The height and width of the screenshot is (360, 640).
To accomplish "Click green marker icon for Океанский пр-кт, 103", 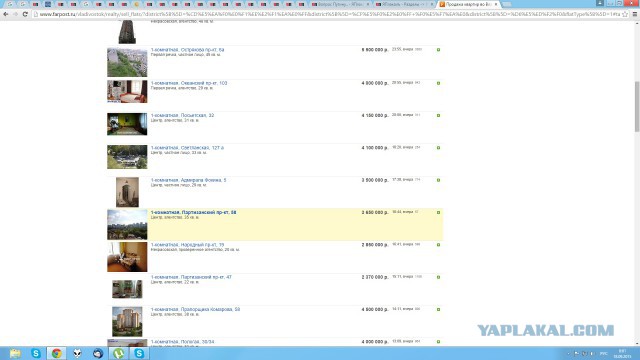I will tap(438, 83).
